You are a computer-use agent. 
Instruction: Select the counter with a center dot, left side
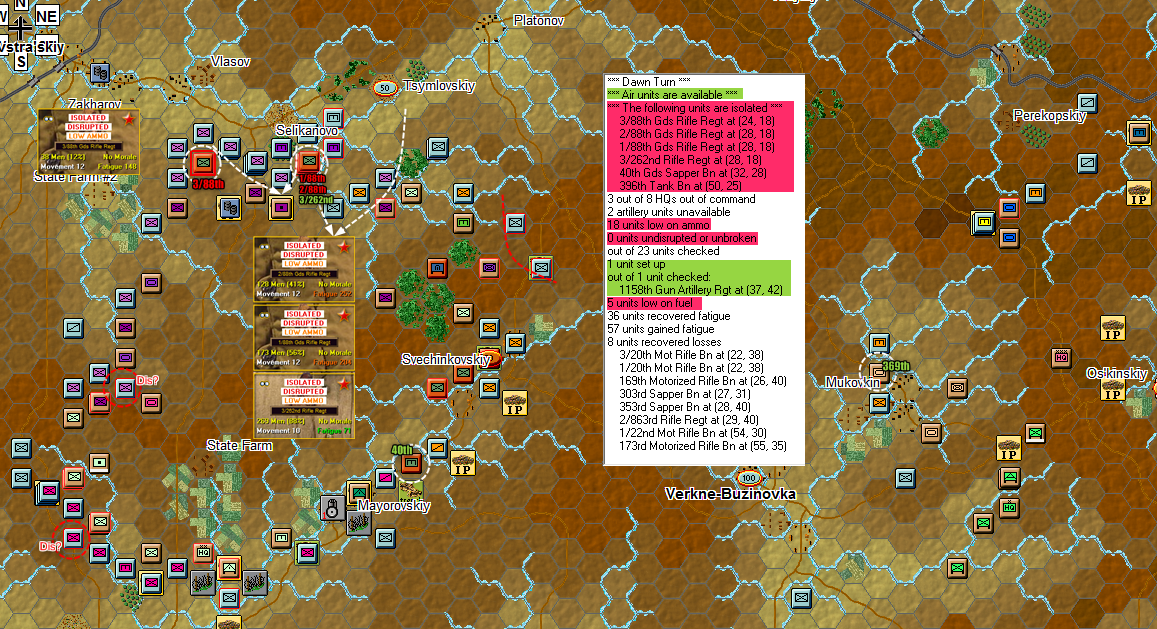coord(99,463)
